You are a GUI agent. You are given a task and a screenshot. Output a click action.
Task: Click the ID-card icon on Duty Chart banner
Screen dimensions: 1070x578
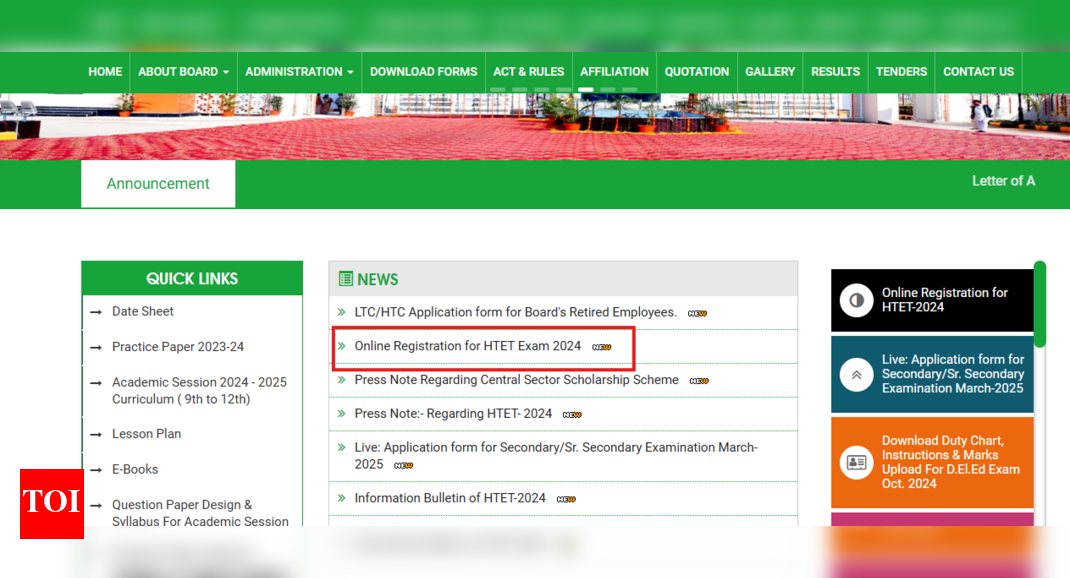pyautogui.click(x=857, y=462)
